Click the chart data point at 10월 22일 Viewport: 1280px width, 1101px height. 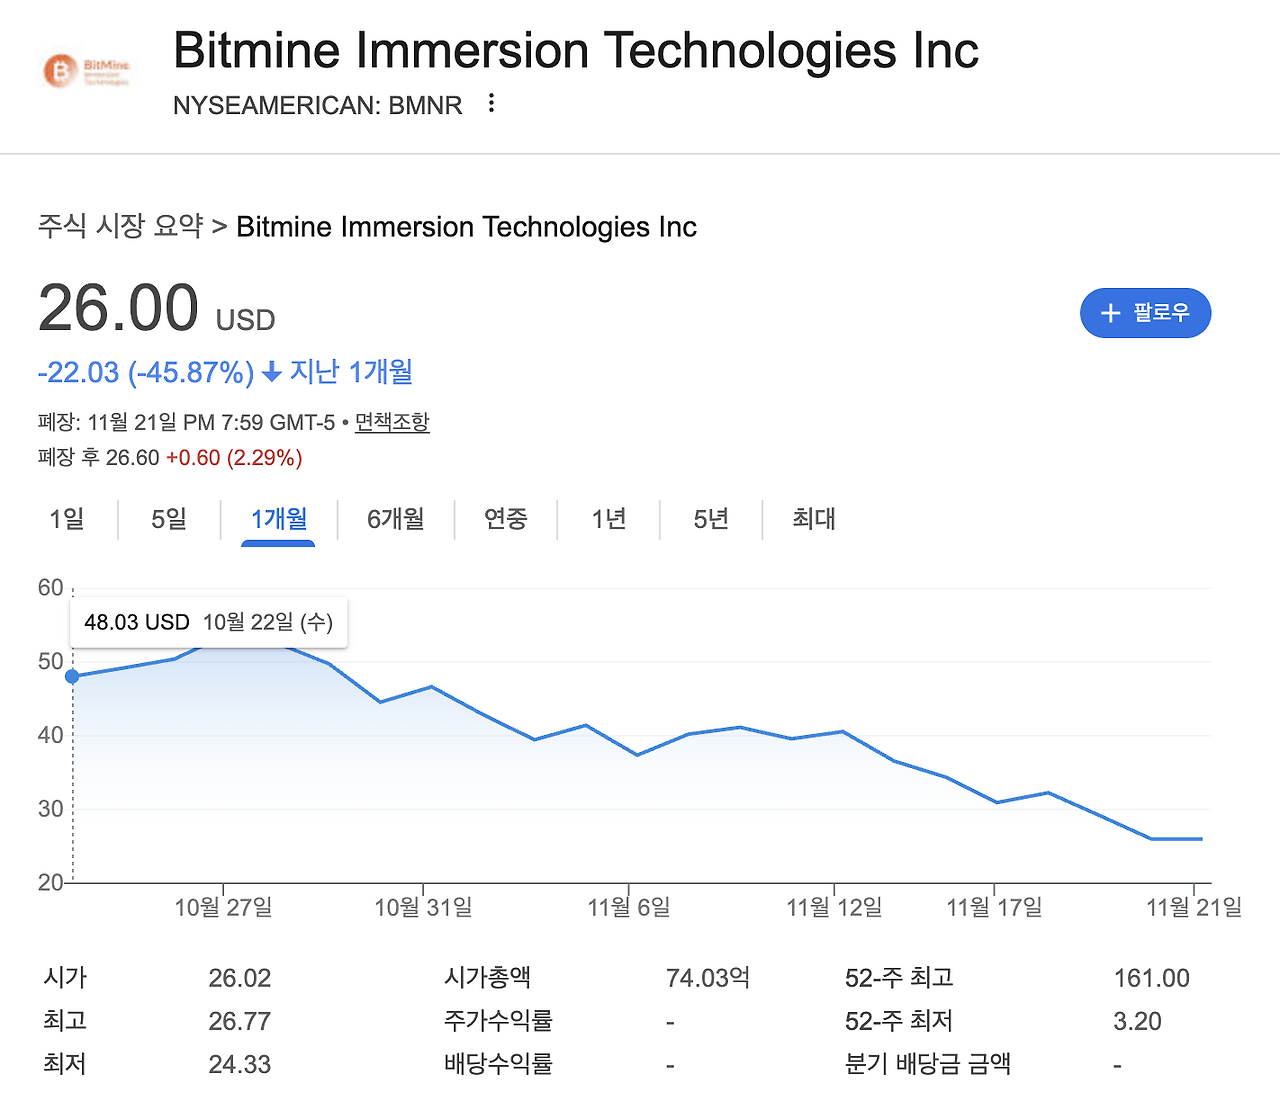pos(72,677)
